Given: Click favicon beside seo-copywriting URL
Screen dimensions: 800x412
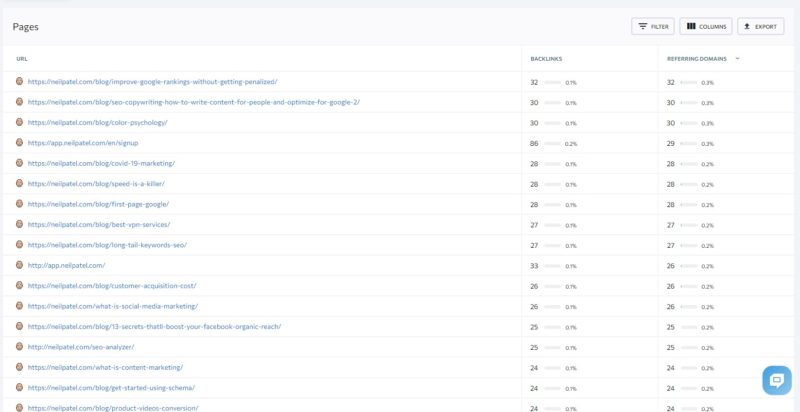Looking at the screenshot, I should click(x=19, y=101).
